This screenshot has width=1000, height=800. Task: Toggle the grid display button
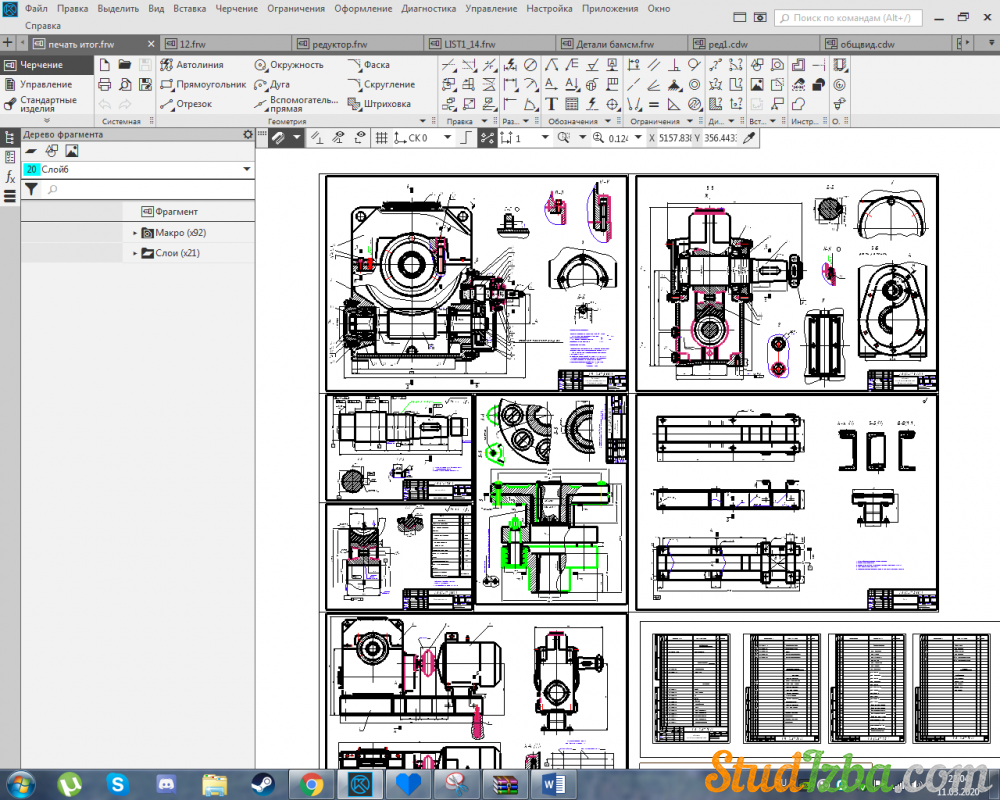click(x=381, y=138)
